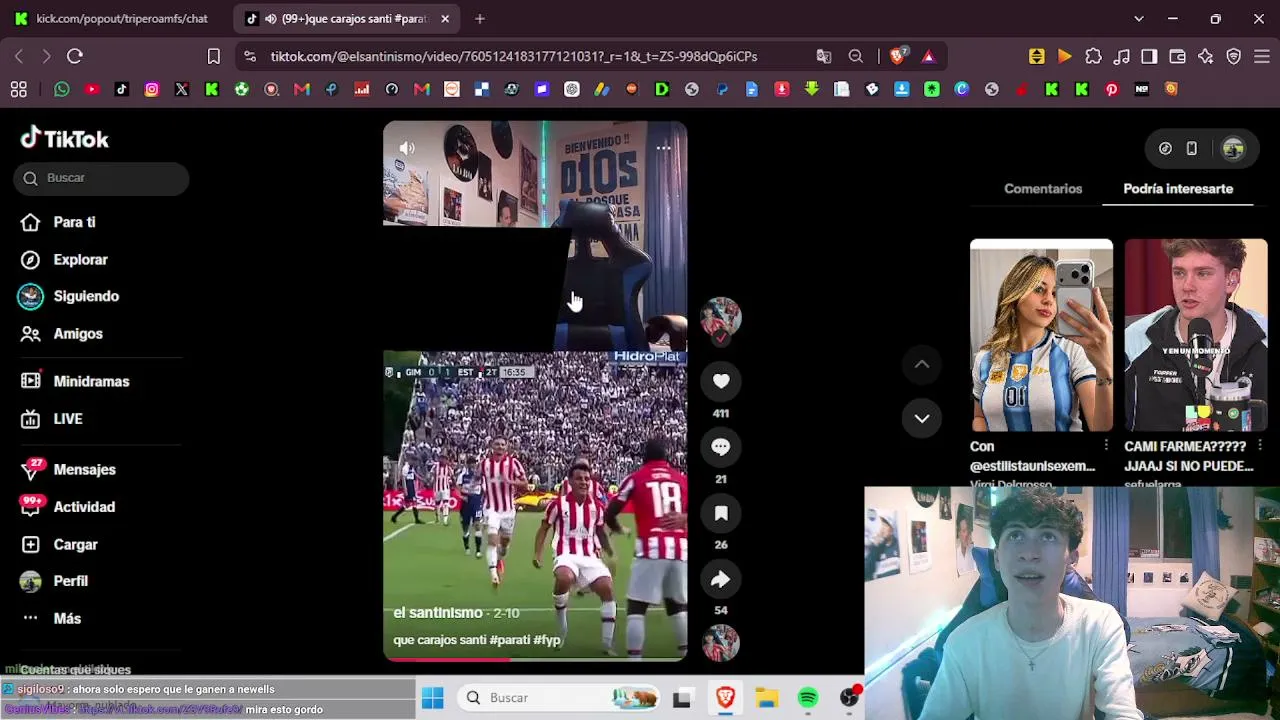1280x720 pixels.
Task: Open the profile avatar in top-right pill
Action: pyautogui.click(x=1233, y=149)
